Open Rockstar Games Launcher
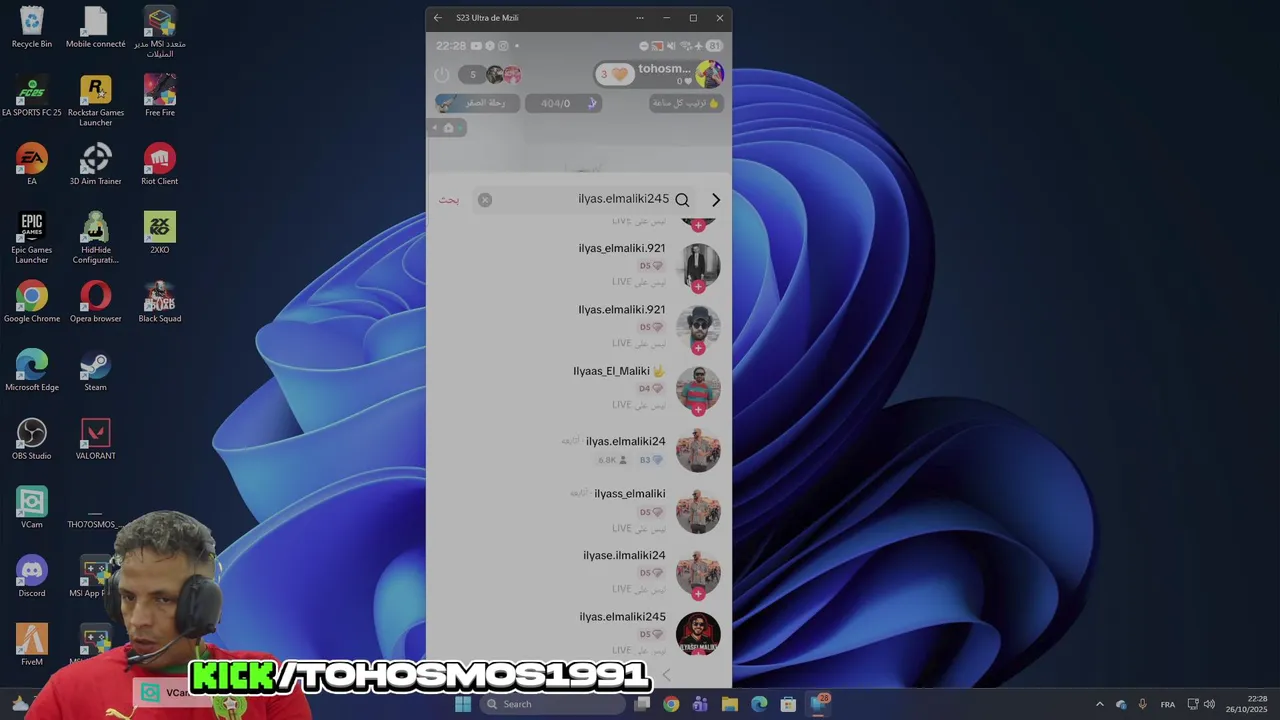1280x720 pixels. (x=96, y=101)
